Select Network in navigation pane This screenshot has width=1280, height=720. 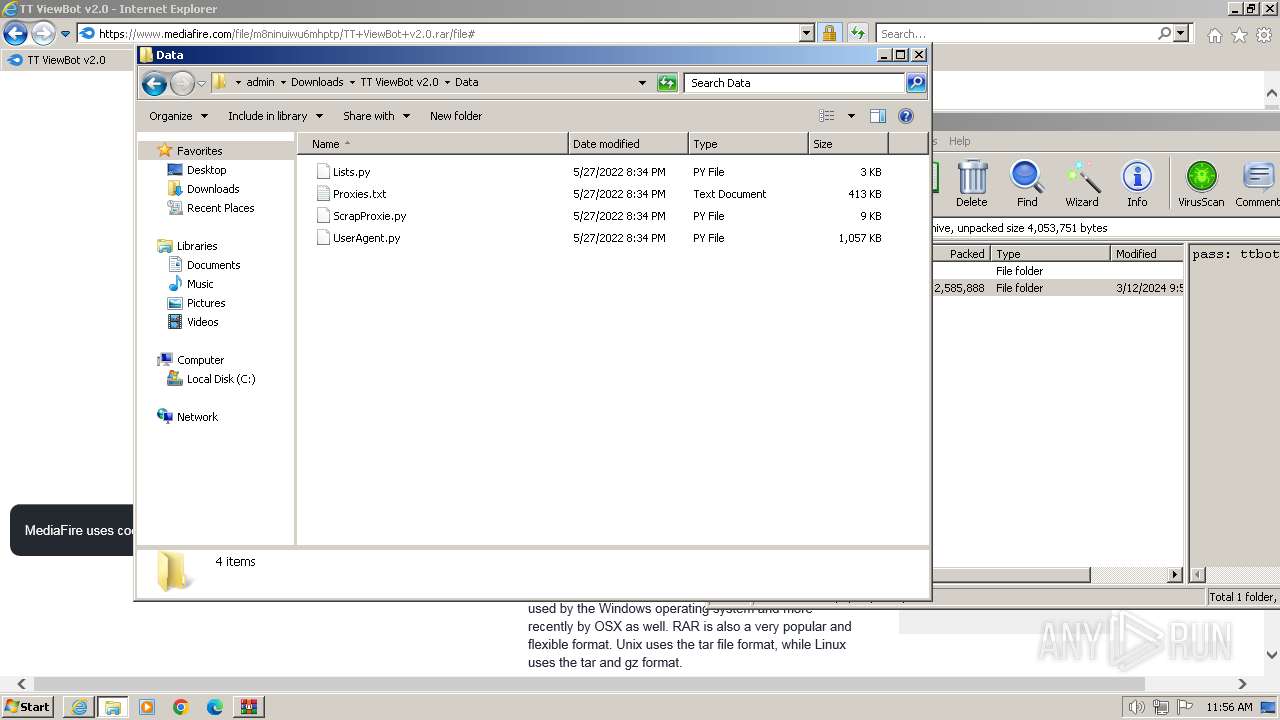click(x=197, y=417)
